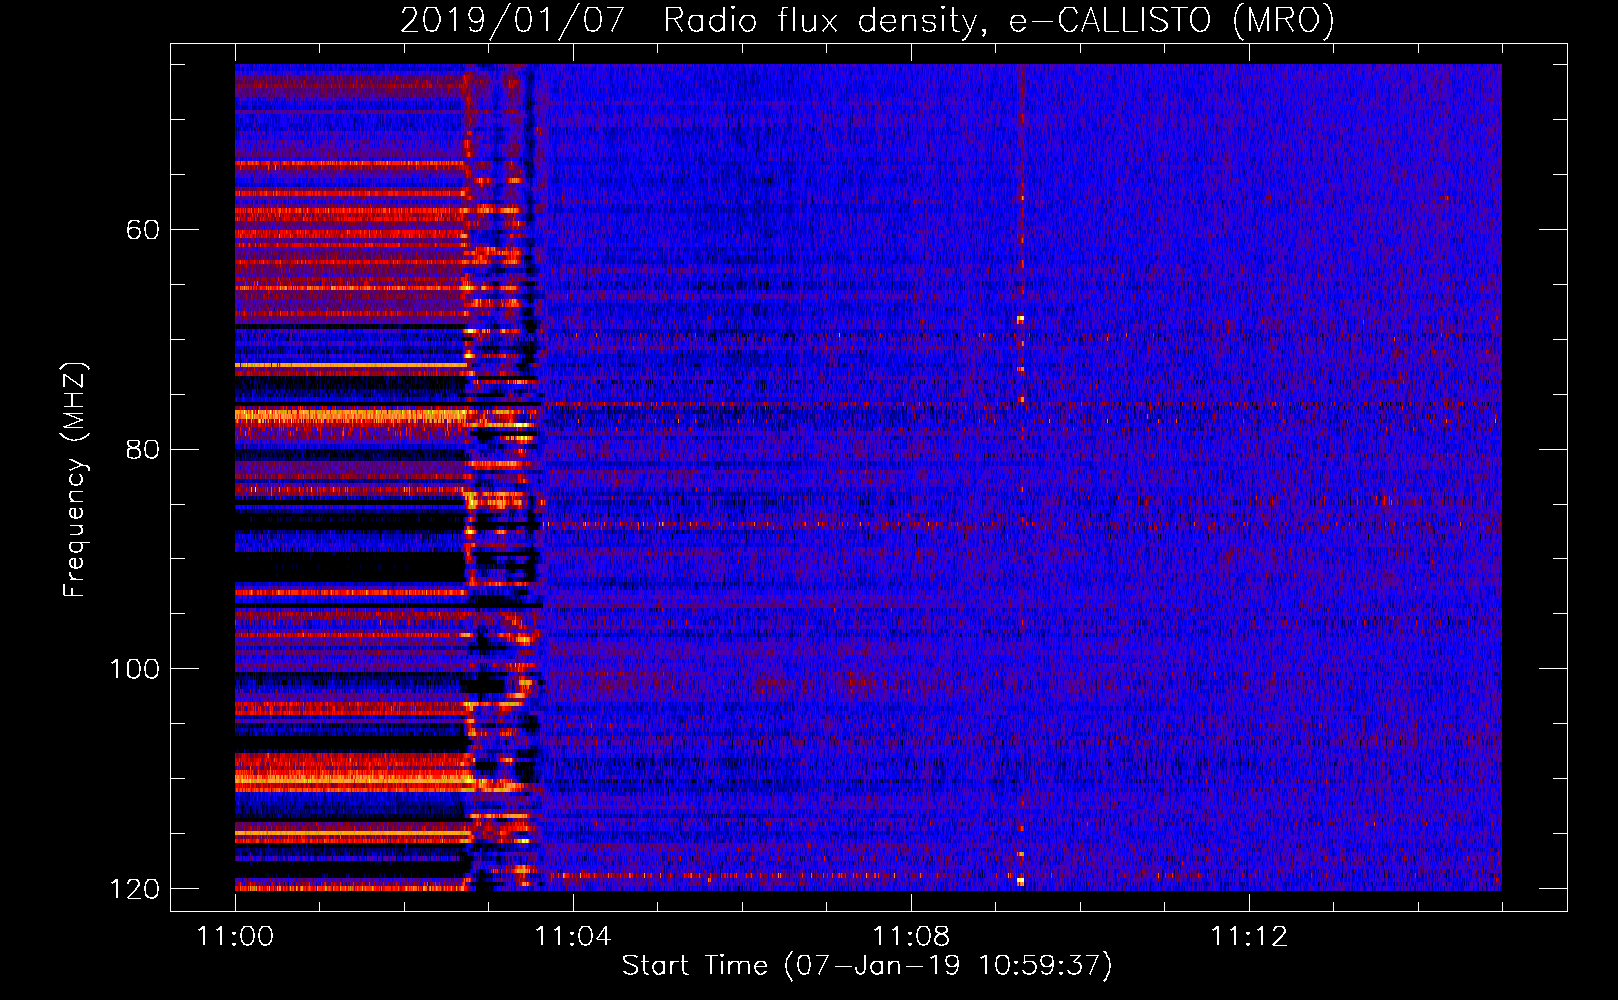Click the plot title "2019/01/07 Radio flux density, e-CALLISTO (MRO)"

tap(867, 20)
